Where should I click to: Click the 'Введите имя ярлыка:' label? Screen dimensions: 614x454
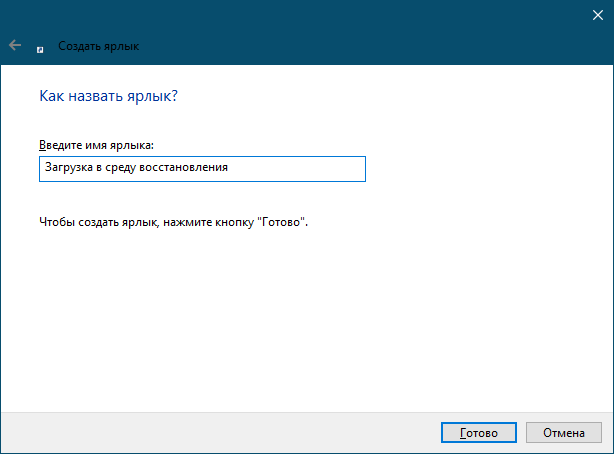pos(96,145)
